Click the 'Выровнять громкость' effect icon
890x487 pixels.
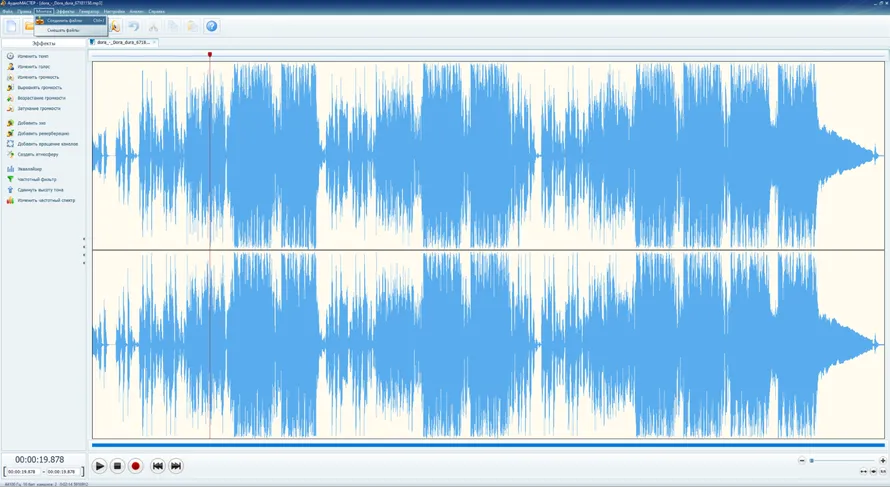[x=10, y=87]
